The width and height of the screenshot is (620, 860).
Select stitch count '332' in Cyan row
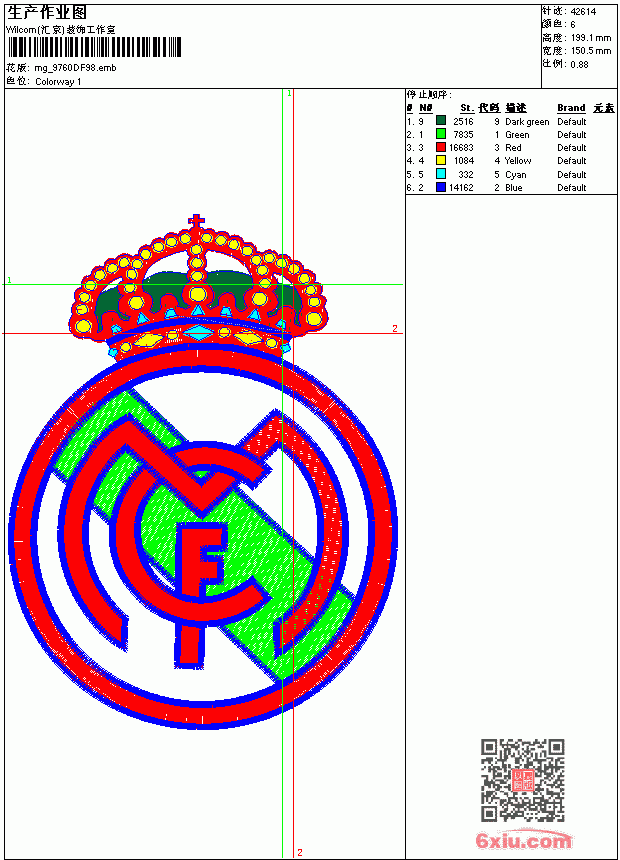point(466,174)
